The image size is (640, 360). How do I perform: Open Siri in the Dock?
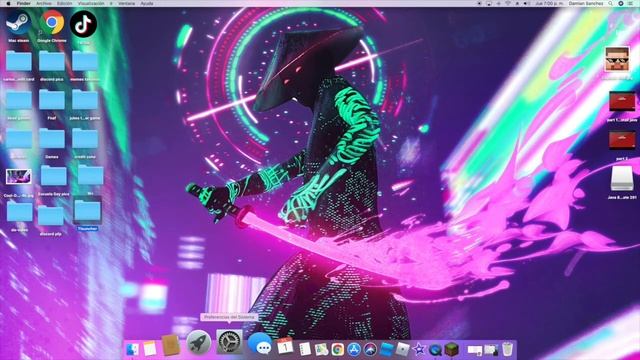(370, 349)
